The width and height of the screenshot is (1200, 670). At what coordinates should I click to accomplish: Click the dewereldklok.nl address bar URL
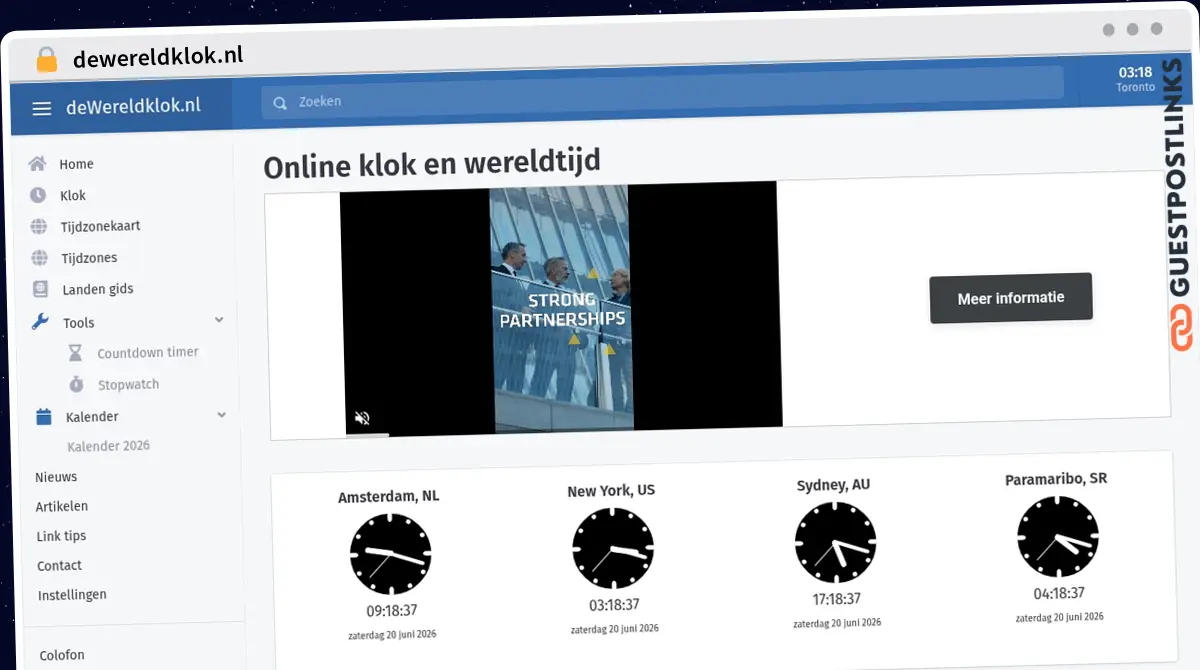click(158, 56)
